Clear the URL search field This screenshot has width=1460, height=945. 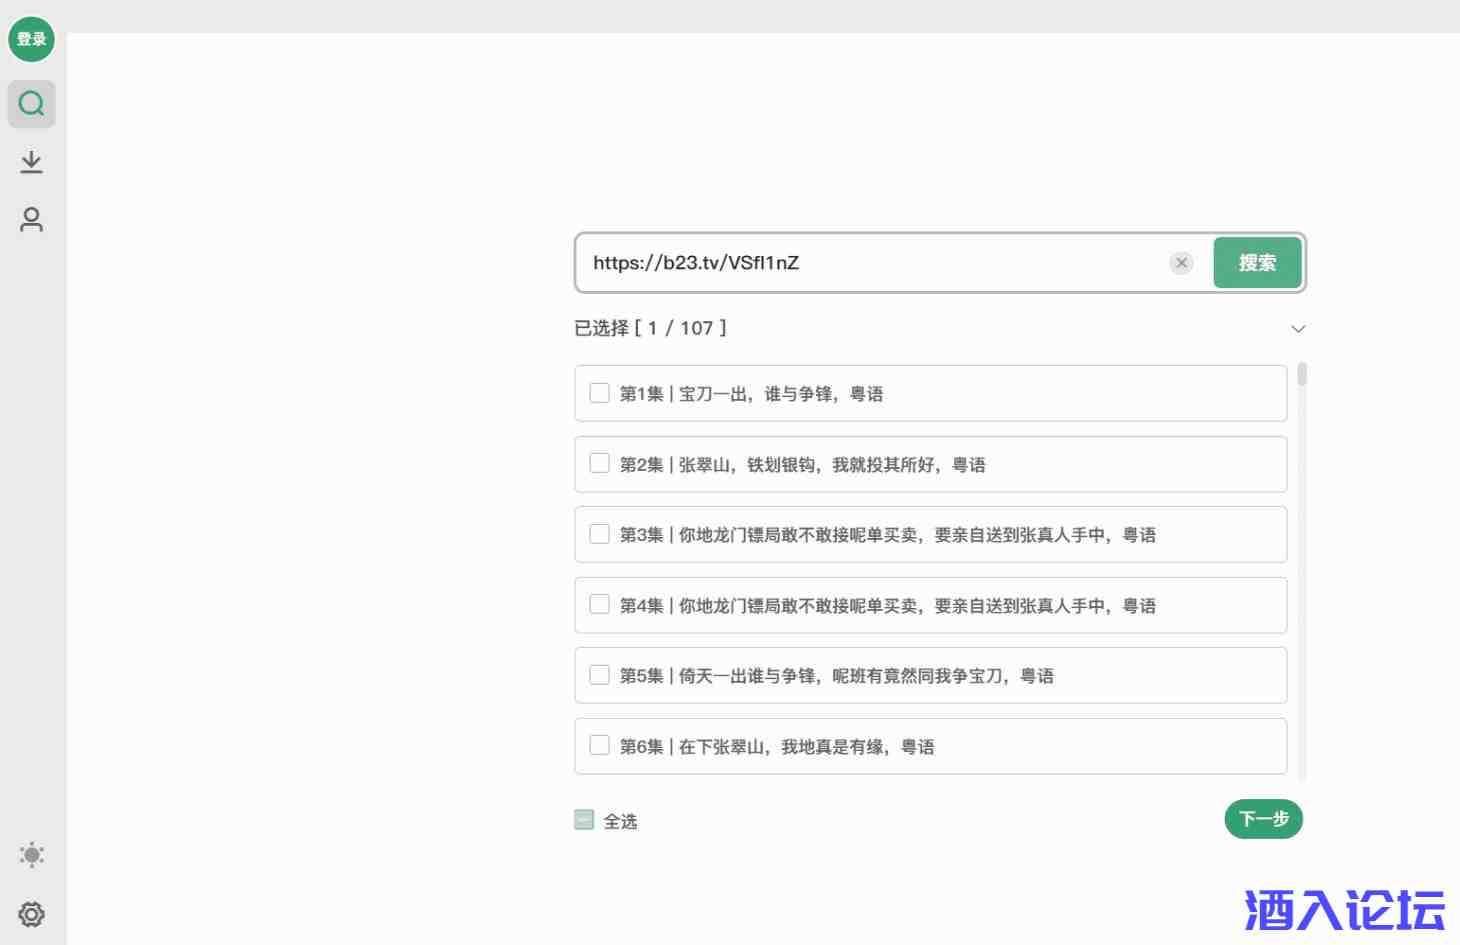[1181, 263]
